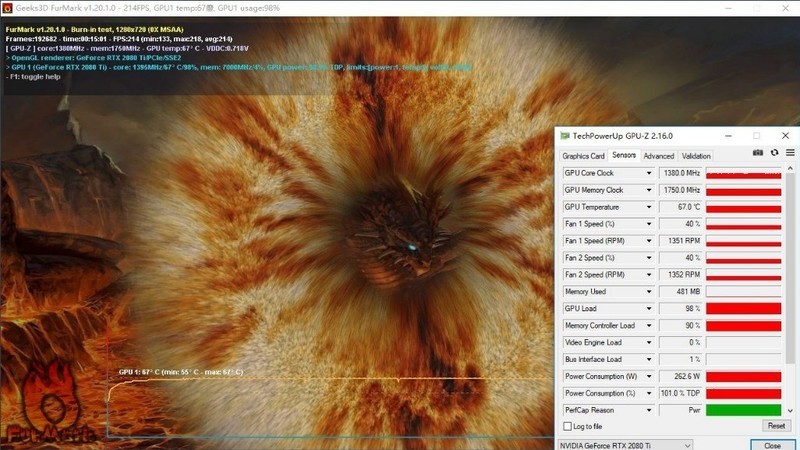
Task: Click the FurMark title bar app icon
Action: pos(7,7)
